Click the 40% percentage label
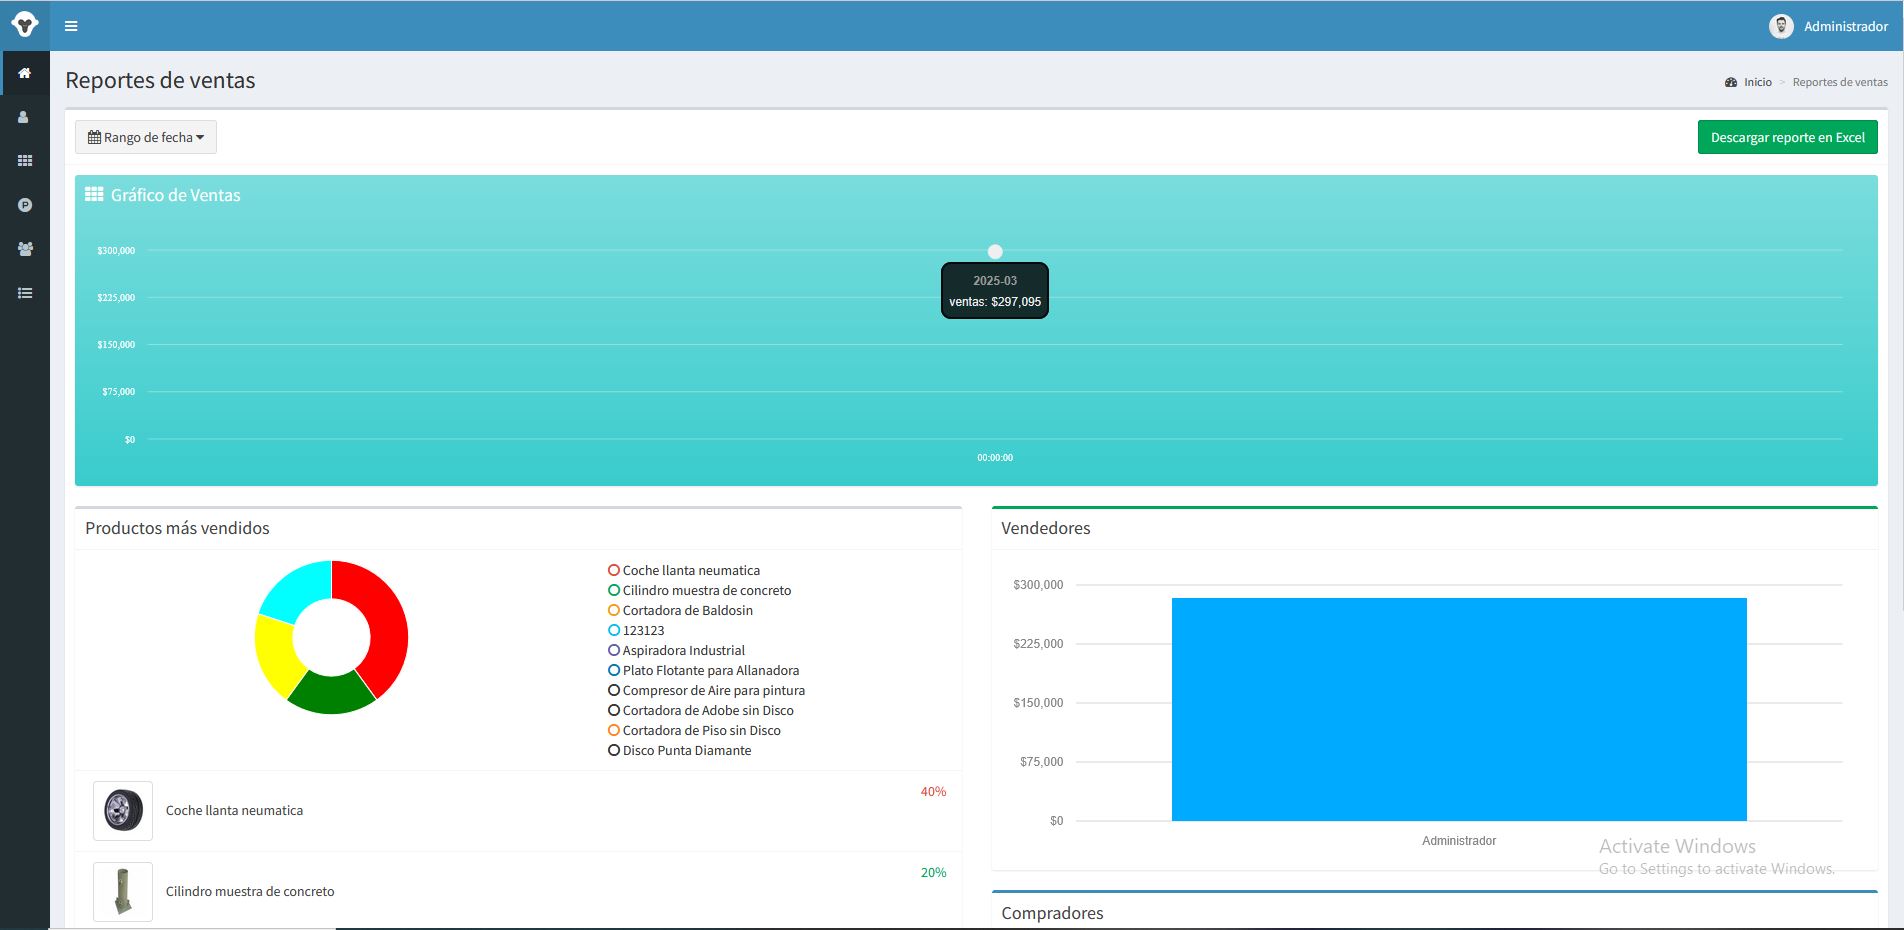The width and height of the screenshot is (1904, 930). pyautogui.click(x=933, y=792)
